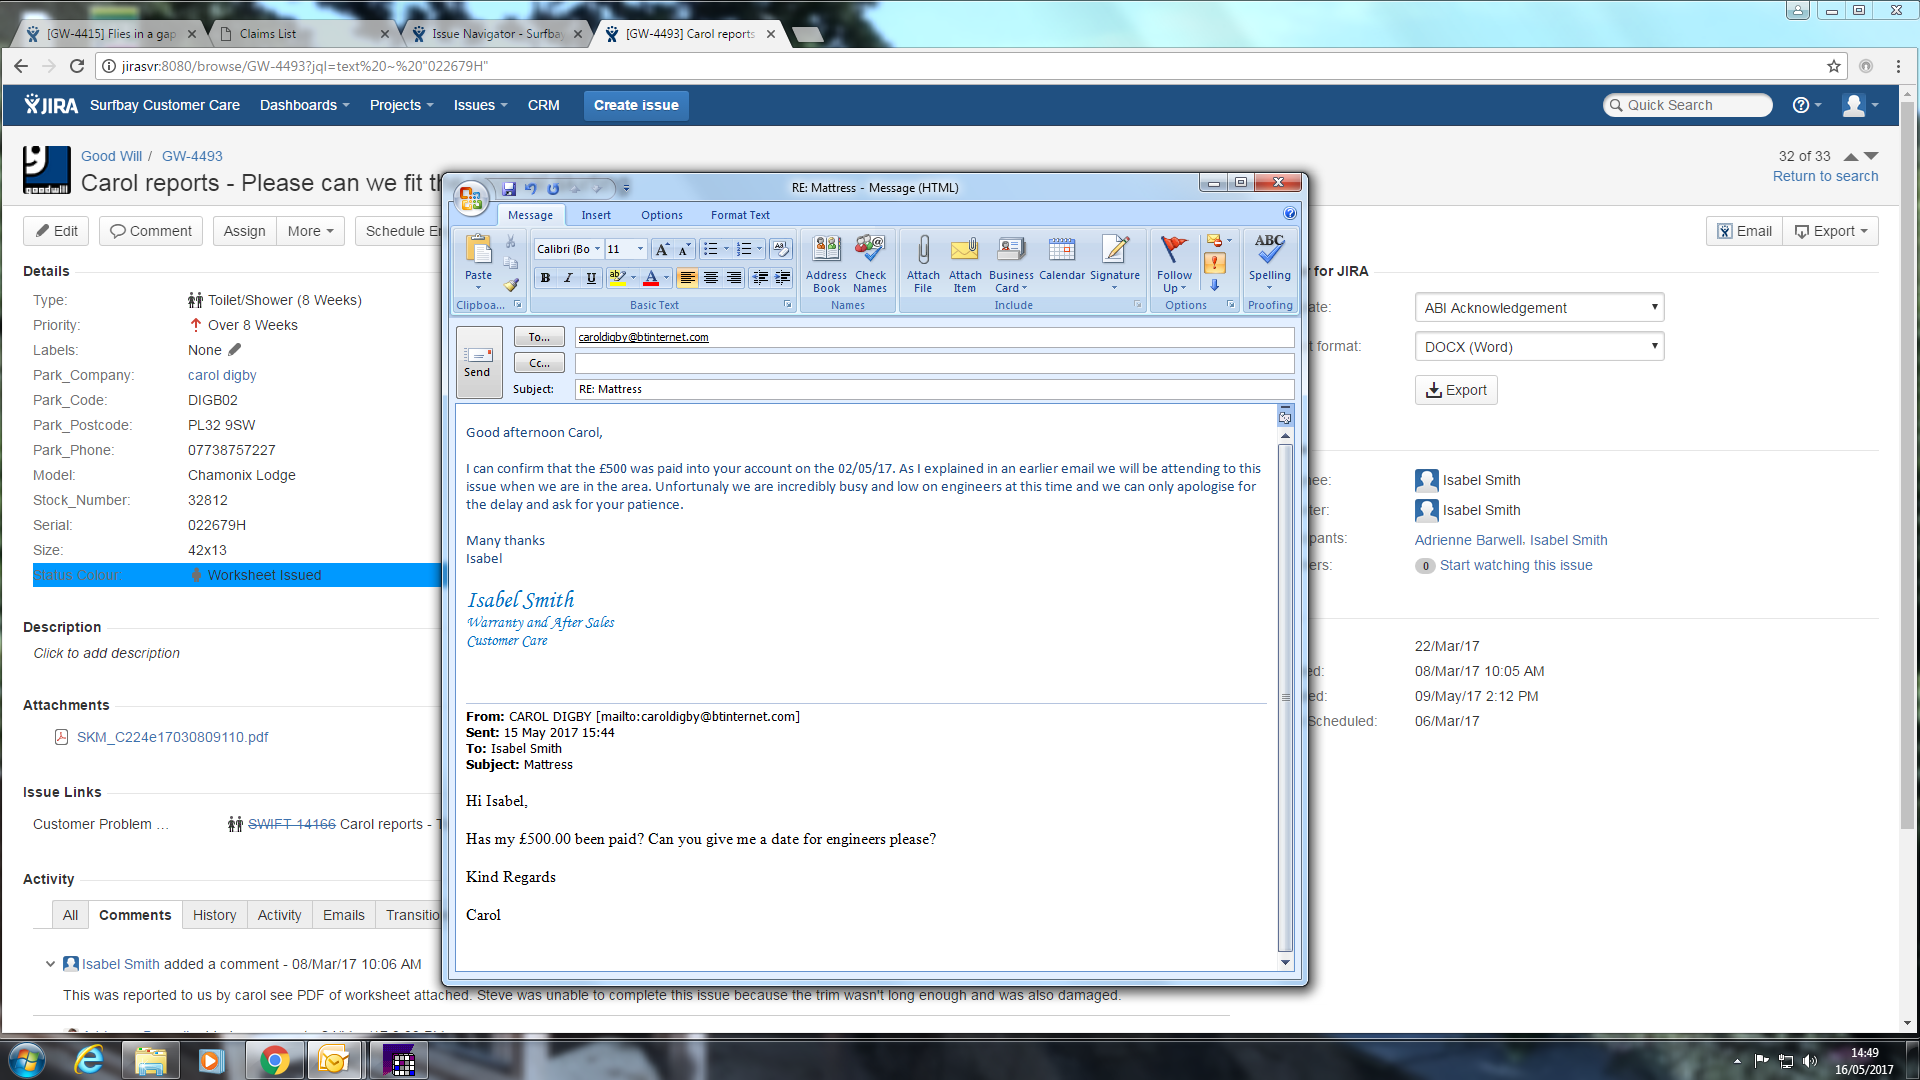The image size is (1920, 1080).
Task: Click the Create issue button
Action: (x=636, y=105)
